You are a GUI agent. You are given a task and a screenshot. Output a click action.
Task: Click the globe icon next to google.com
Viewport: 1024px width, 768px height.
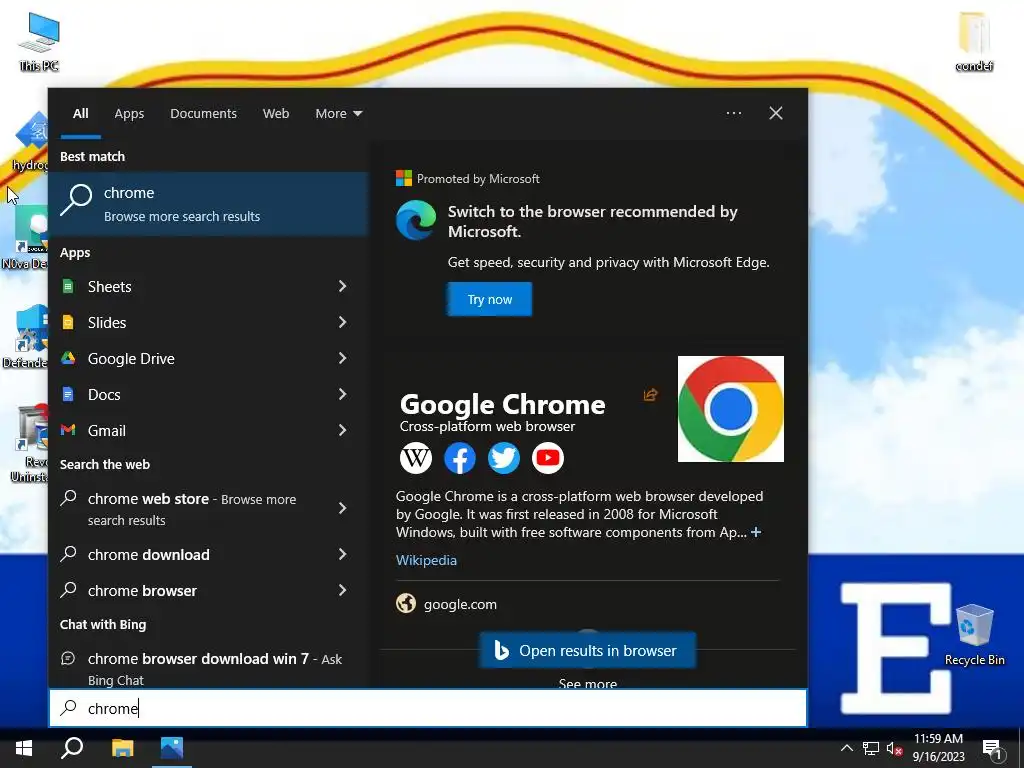point(406,603)
